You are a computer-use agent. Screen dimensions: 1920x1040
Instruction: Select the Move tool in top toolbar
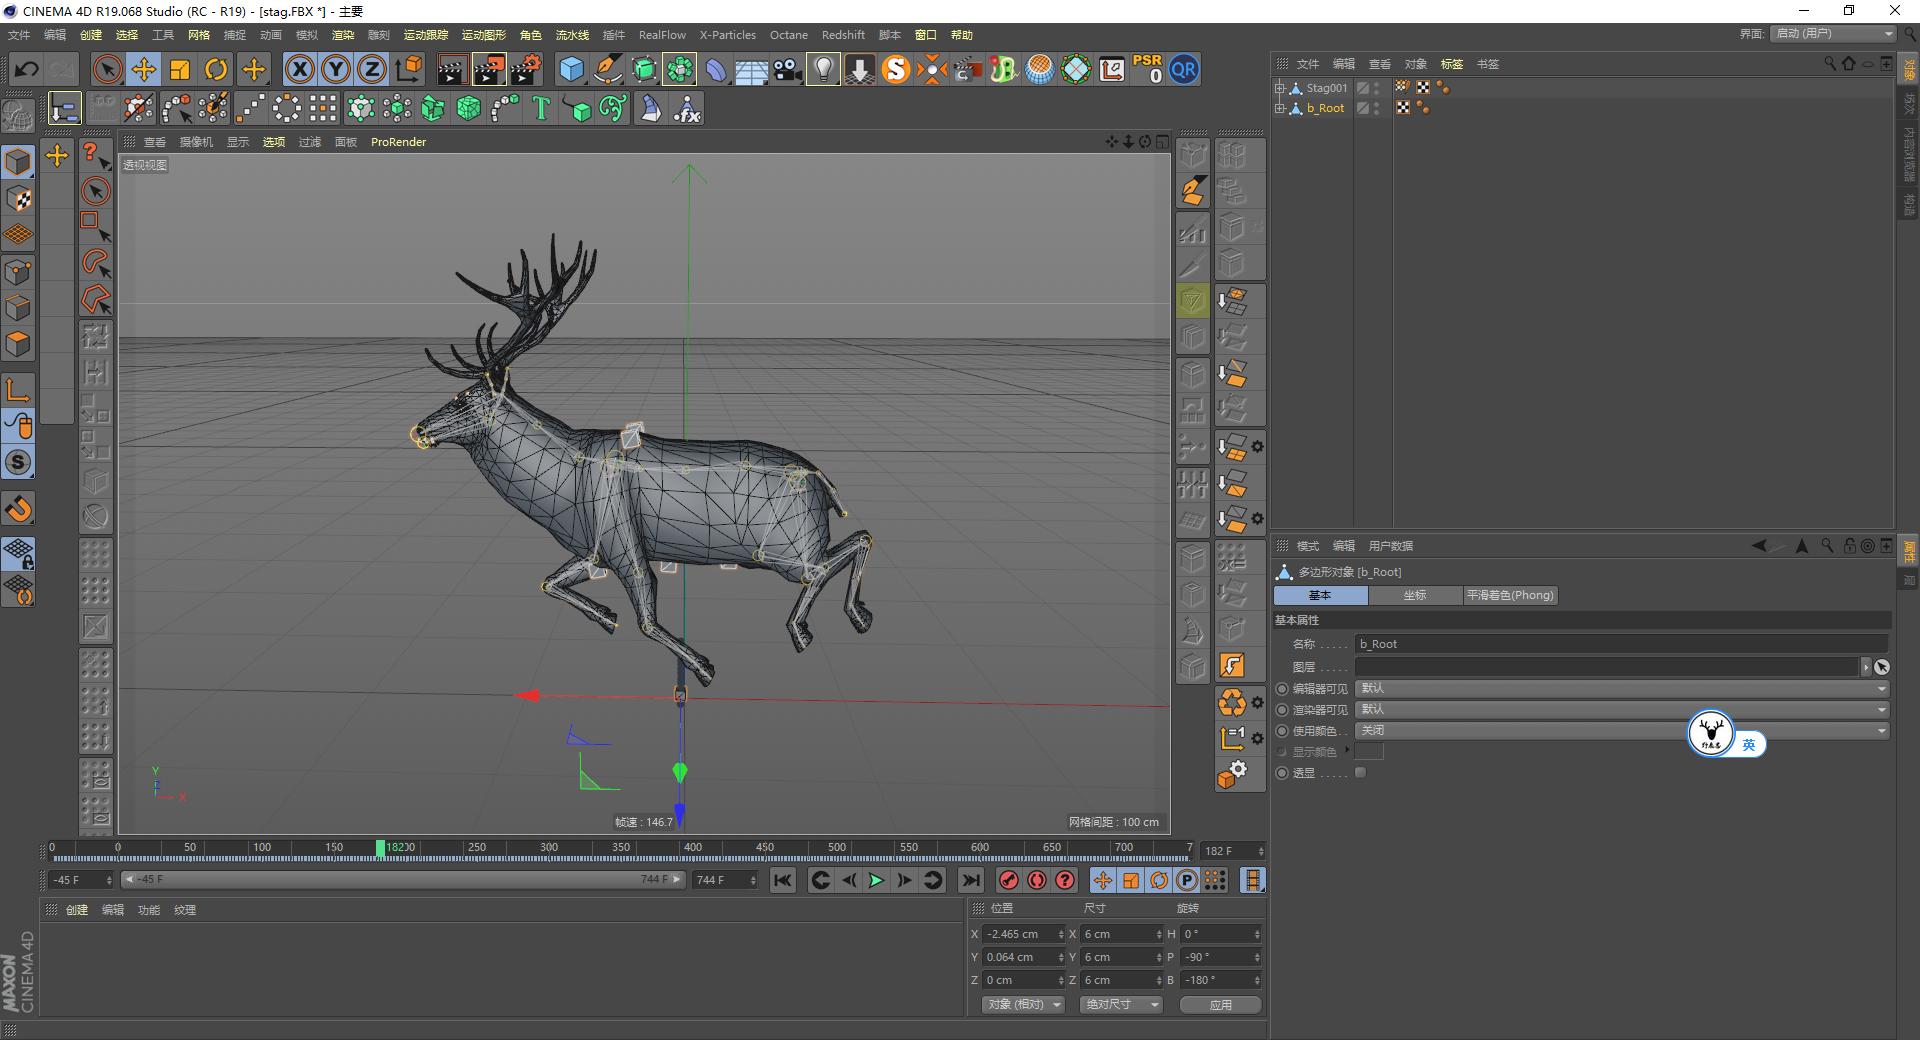(144, 69)
